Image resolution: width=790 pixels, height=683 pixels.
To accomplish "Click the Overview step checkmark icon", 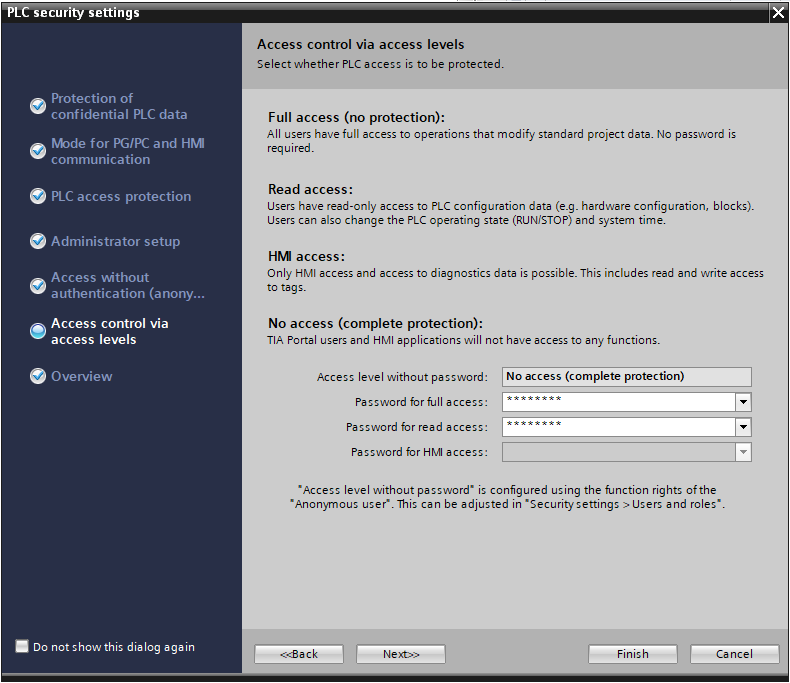I will pyautogui.click(x=38, y=376).
